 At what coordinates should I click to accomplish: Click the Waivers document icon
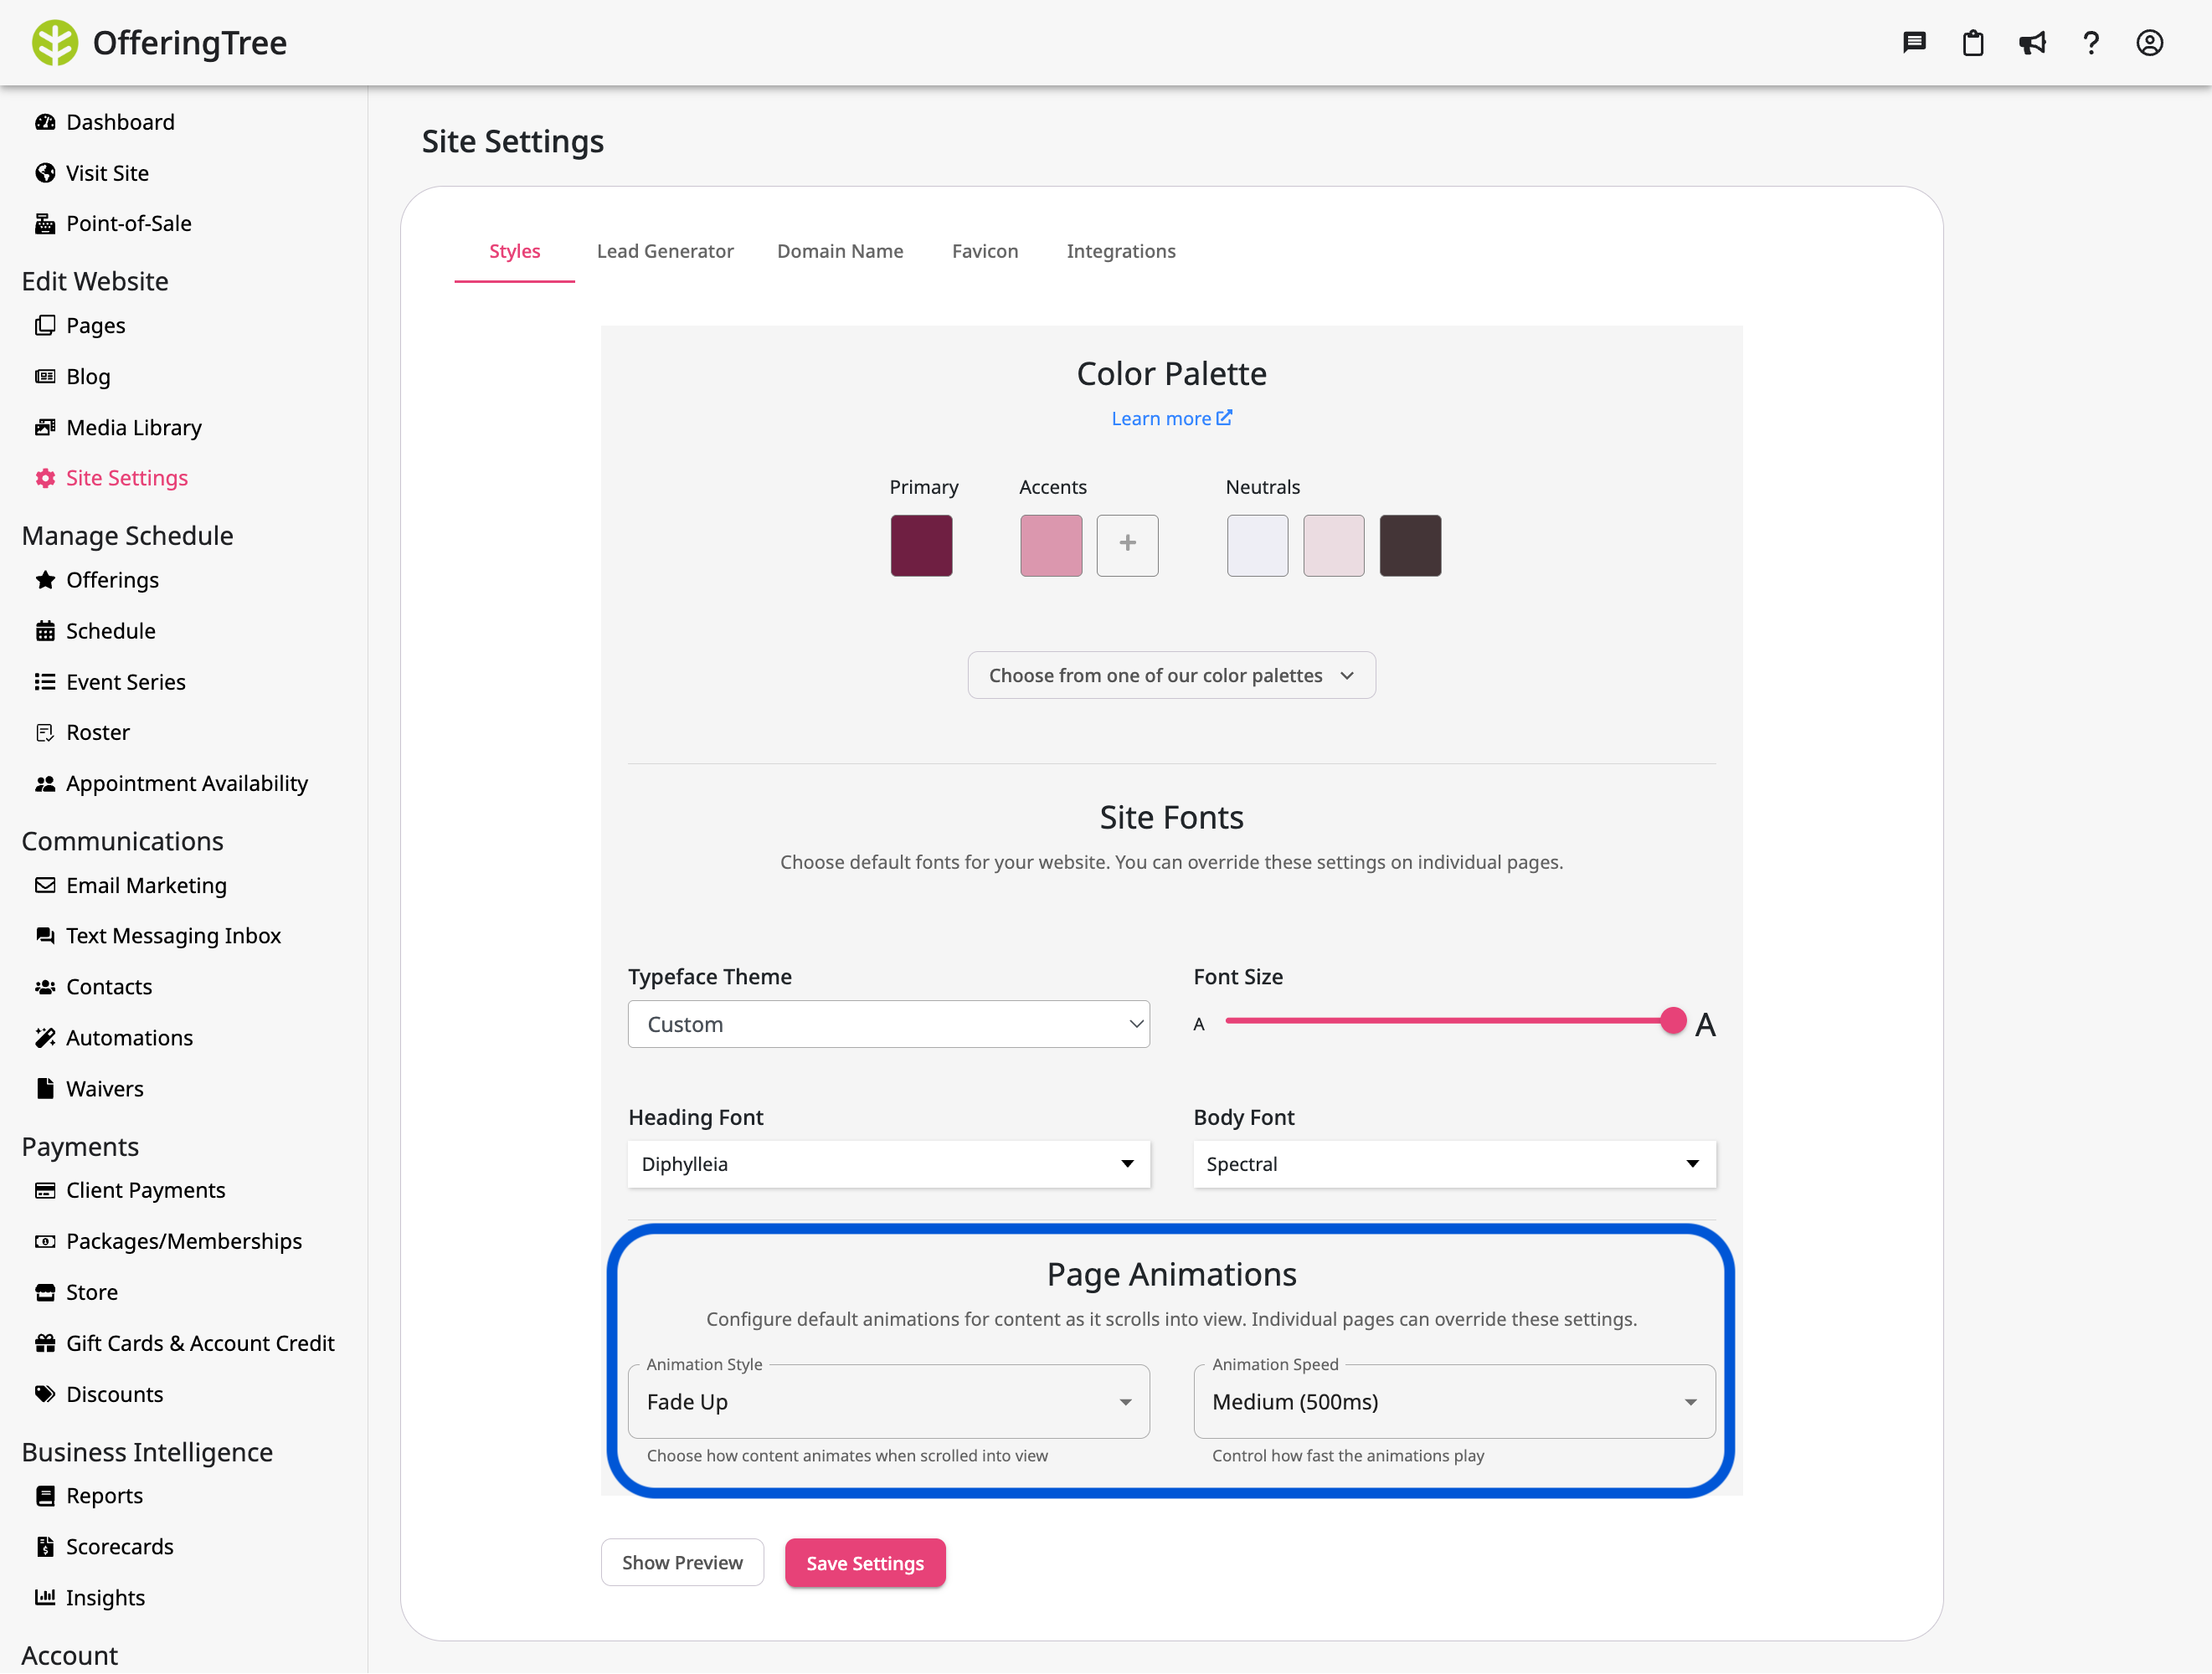pos(45,1089)
